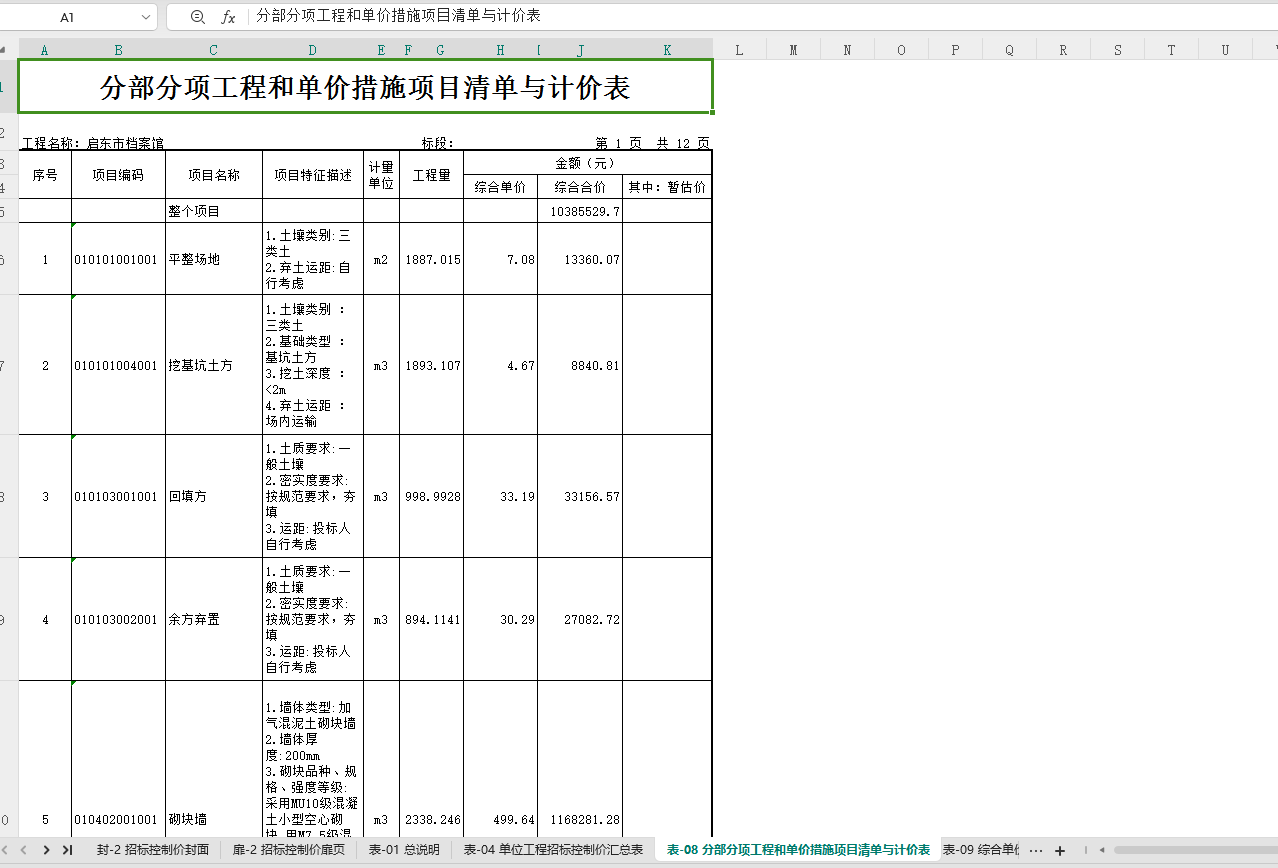Viewport: 1278px width, 868px height.
Task: Select column D header
Action: coord(313,50)
